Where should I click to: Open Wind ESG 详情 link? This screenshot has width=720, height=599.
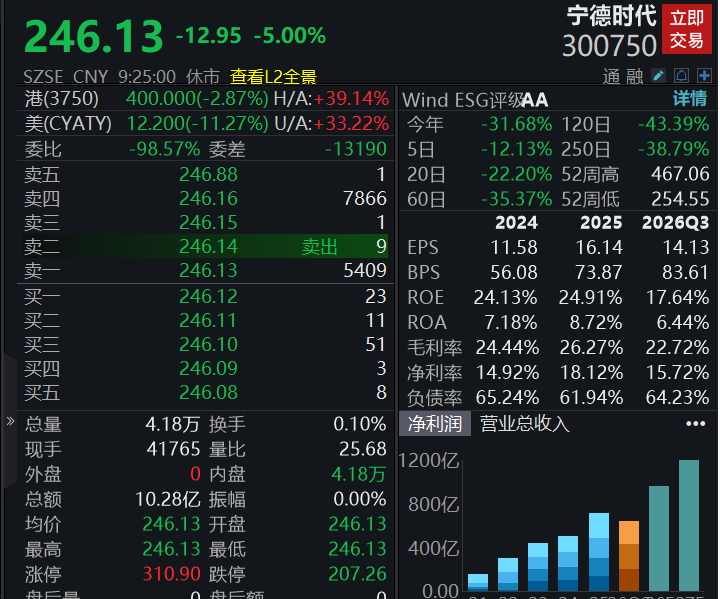(x=690, y=99)
